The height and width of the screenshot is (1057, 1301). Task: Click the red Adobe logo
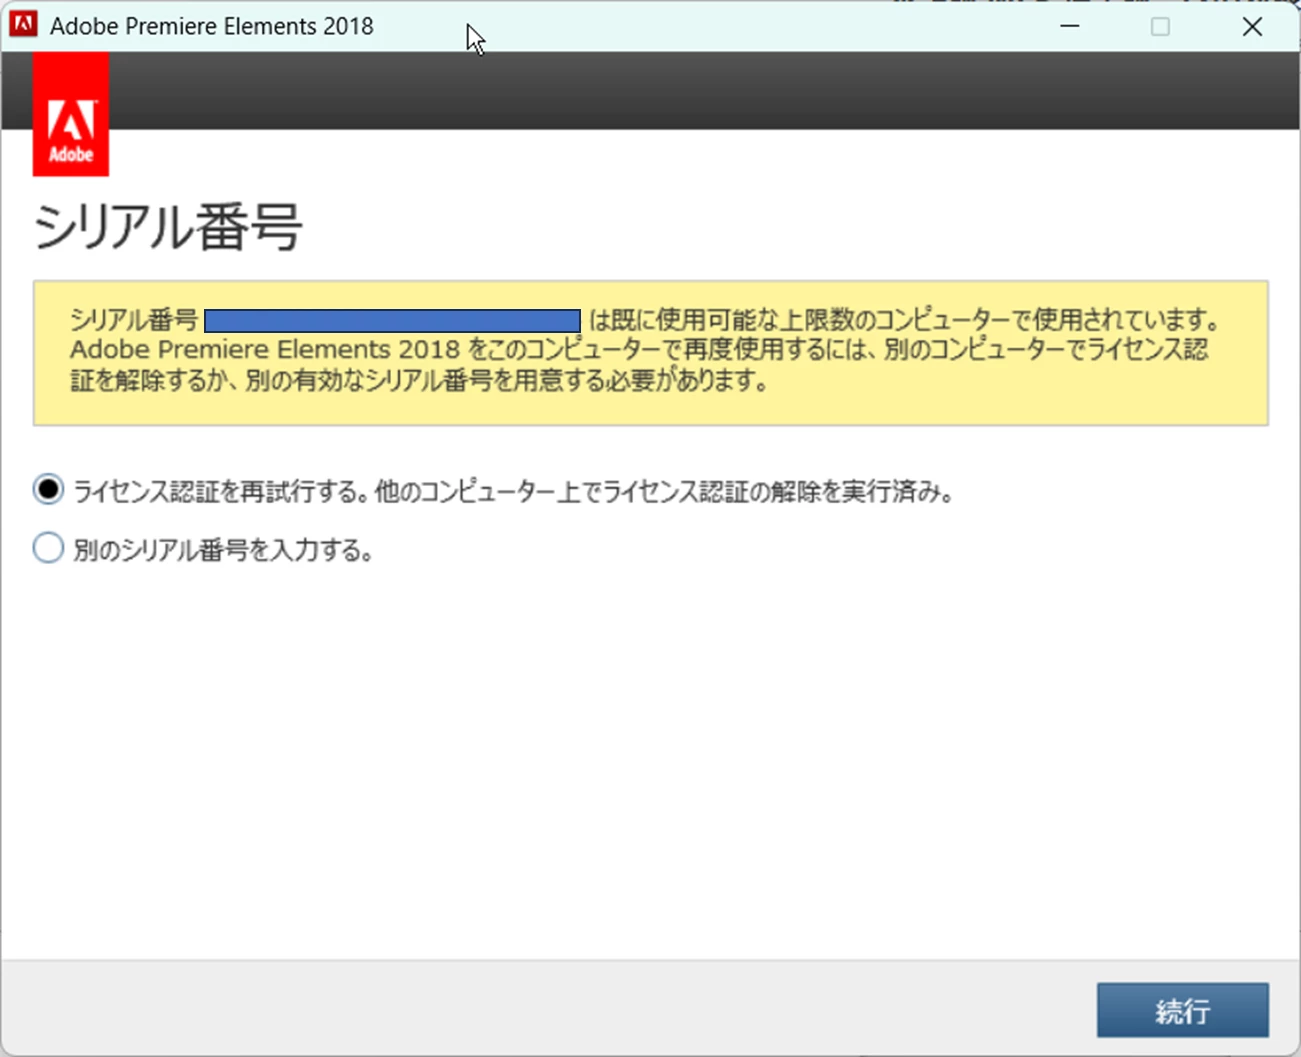click(x=71, y=114)
